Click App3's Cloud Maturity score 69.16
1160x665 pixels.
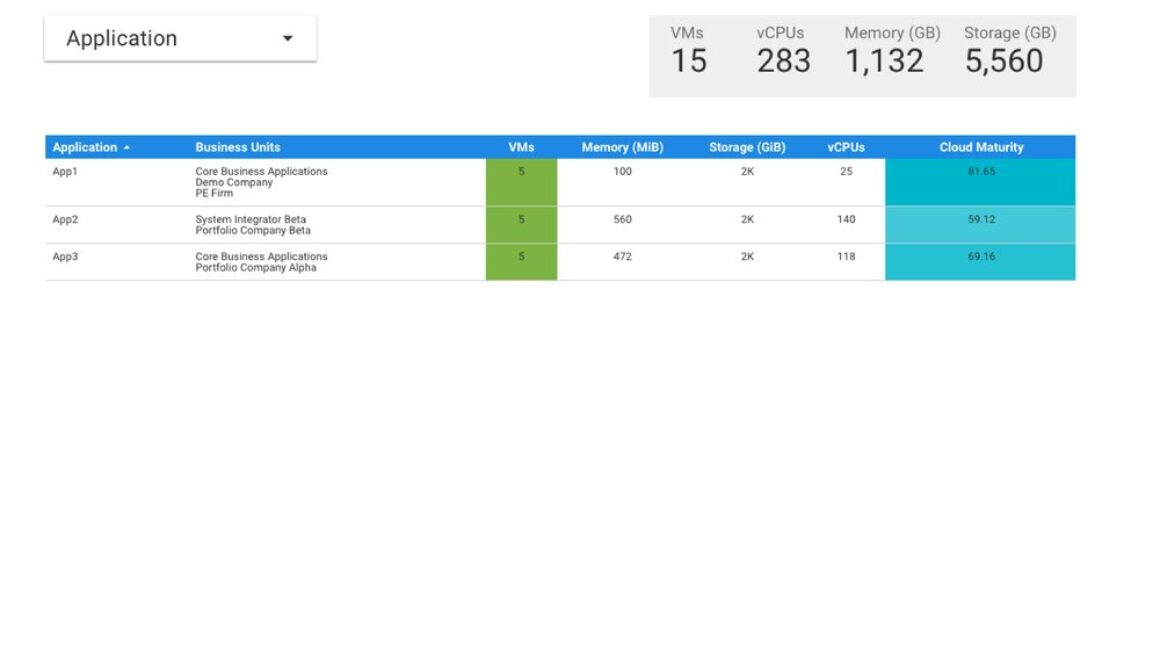[980, 256]
